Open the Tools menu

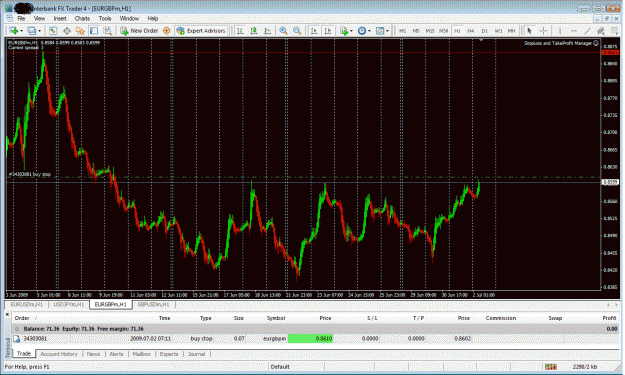click(x=105, y=18)
